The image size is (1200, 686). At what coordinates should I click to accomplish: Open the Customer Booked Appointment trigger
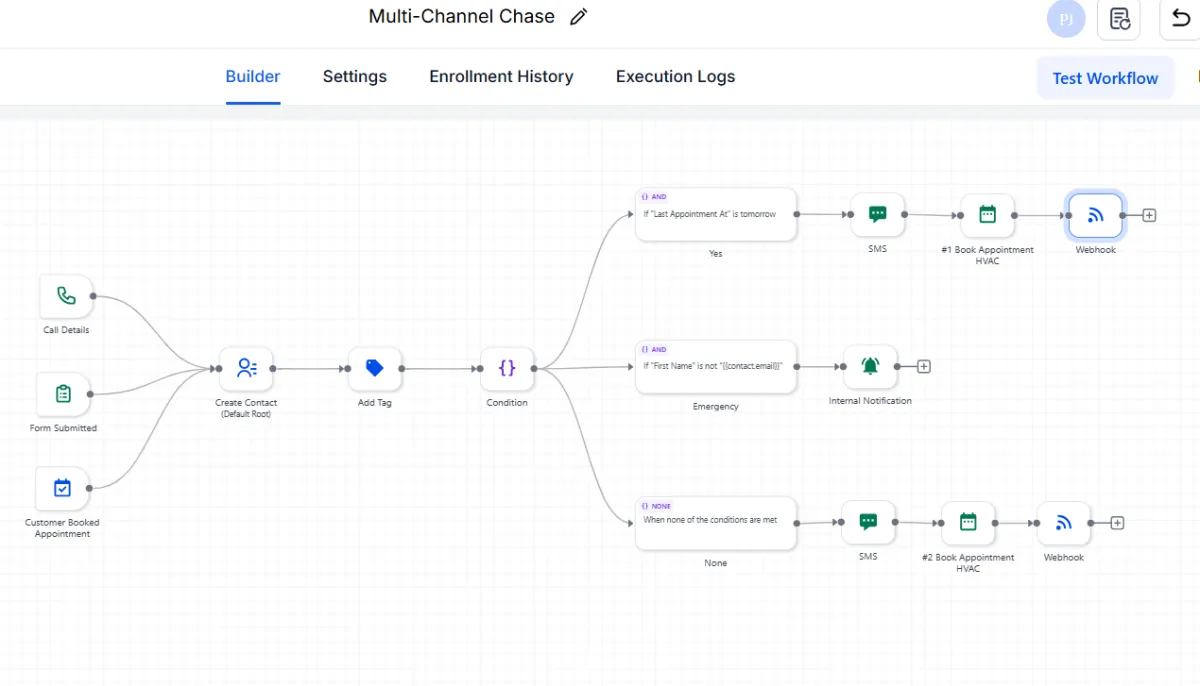click(62, 488)
